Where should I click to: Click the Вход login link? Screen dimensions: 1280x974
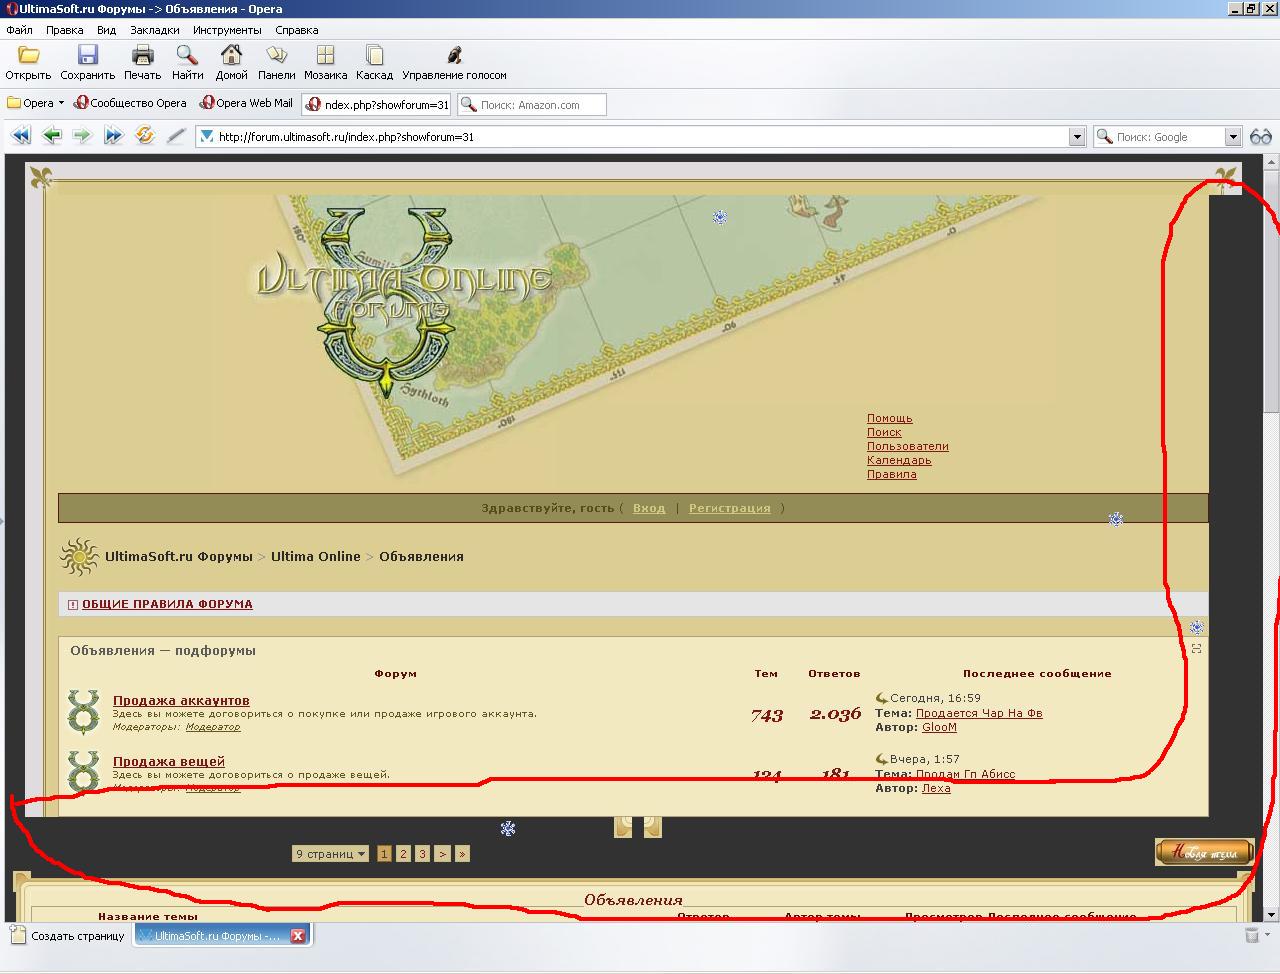tap(649, 508)
